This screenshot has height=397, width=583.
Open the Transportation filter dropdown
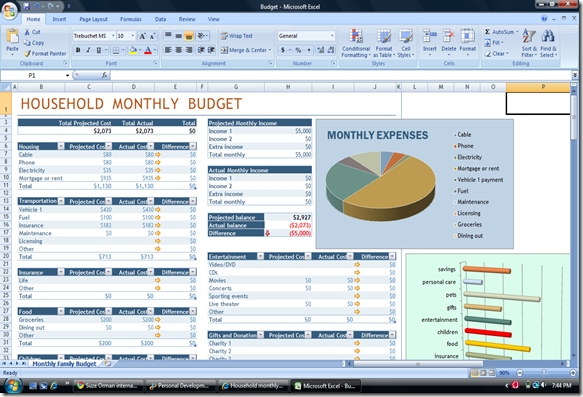[x=61, y=201]
